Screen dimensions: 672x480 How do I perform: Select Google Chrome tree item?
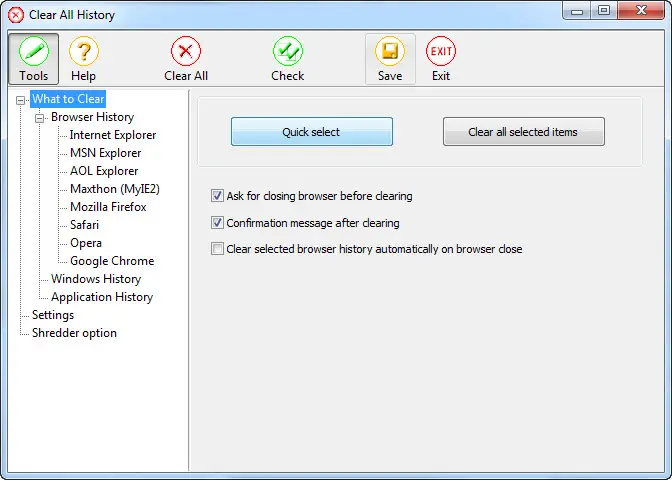[112, 261]
